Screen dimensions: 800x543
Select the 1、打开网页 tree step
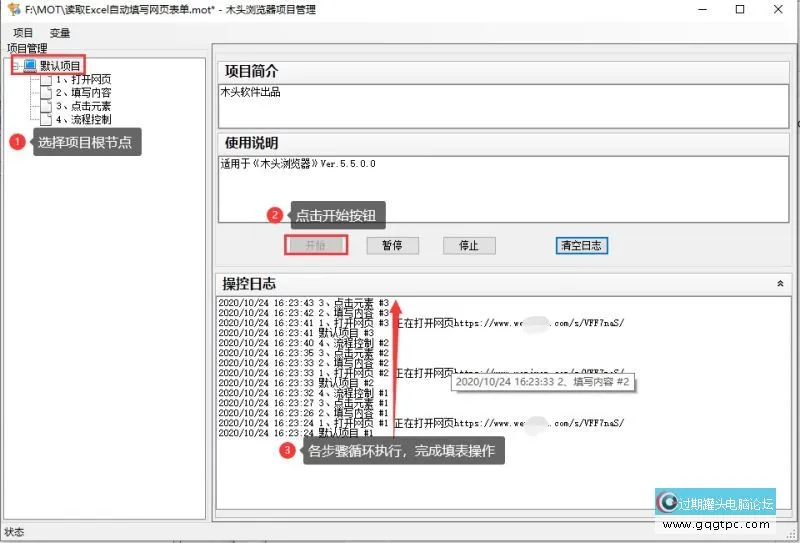pos(84,80)
